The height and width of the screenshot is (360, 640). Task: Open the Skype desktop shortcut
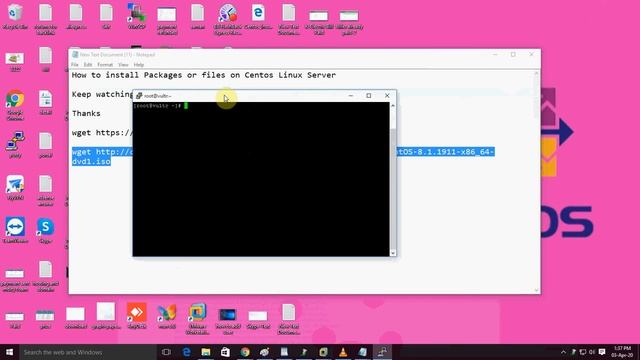pyautogui.click(x=45, y=230)
